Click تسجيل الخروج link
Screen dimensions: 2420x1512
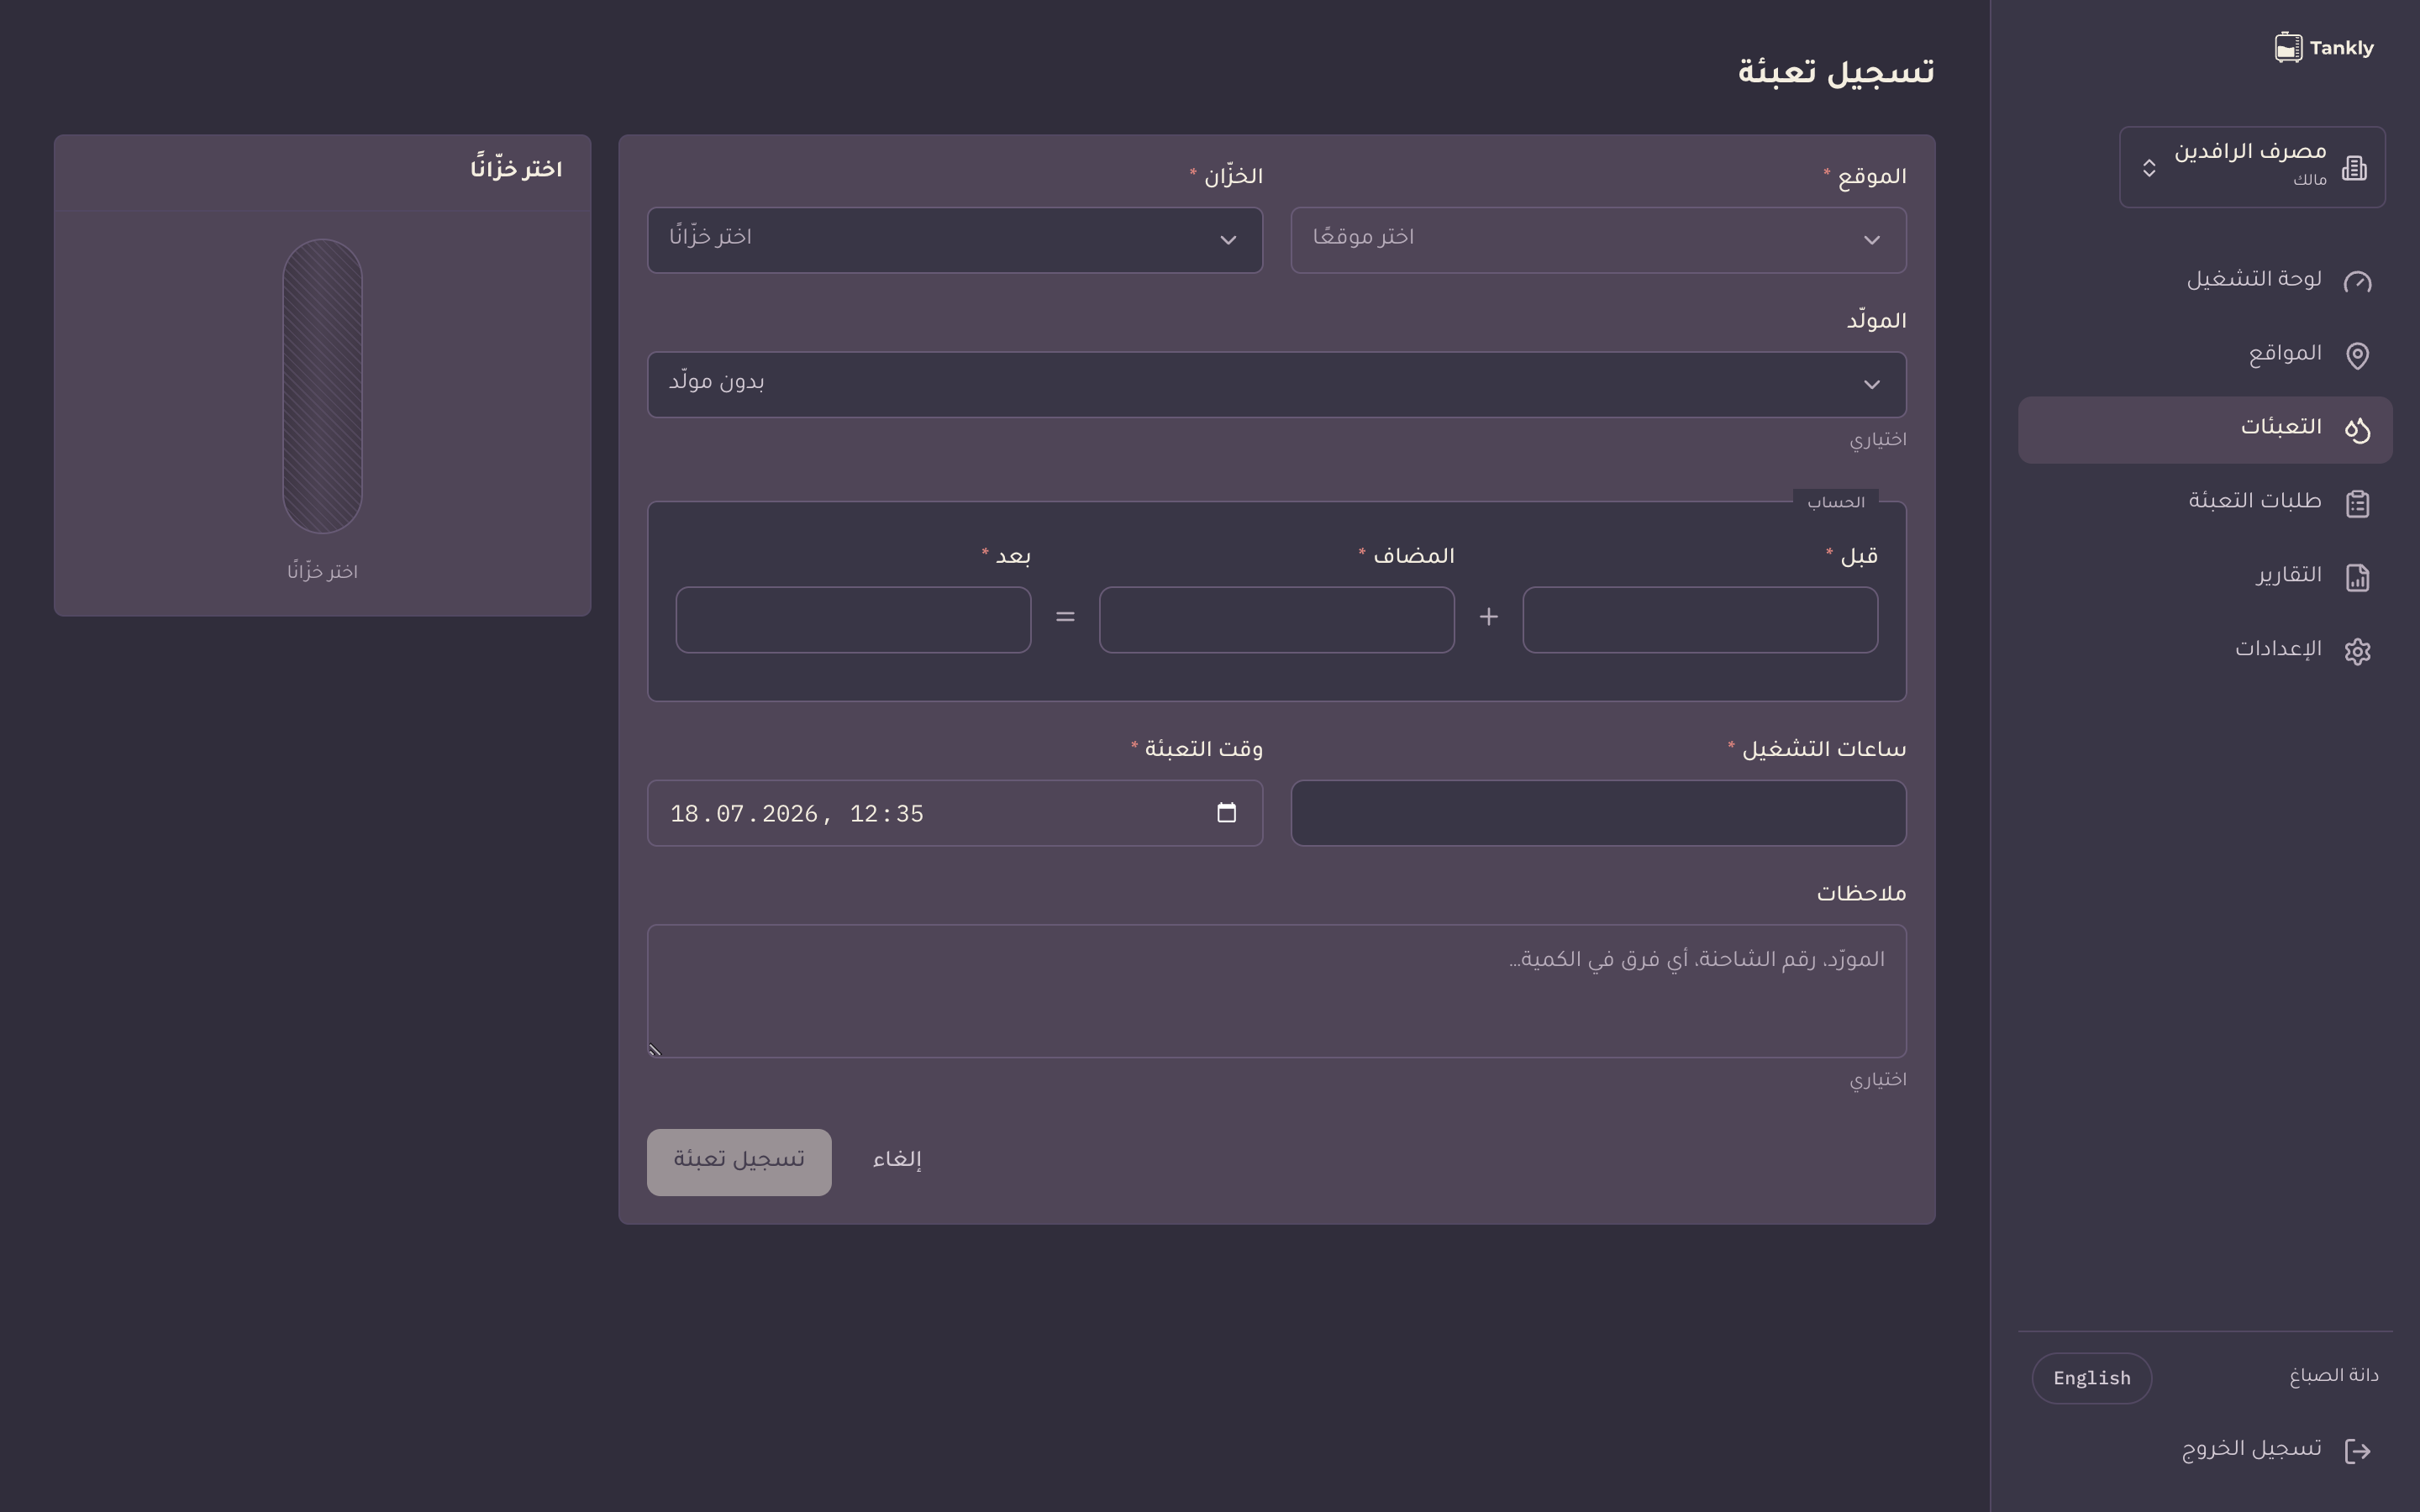coord(2205,1450)
